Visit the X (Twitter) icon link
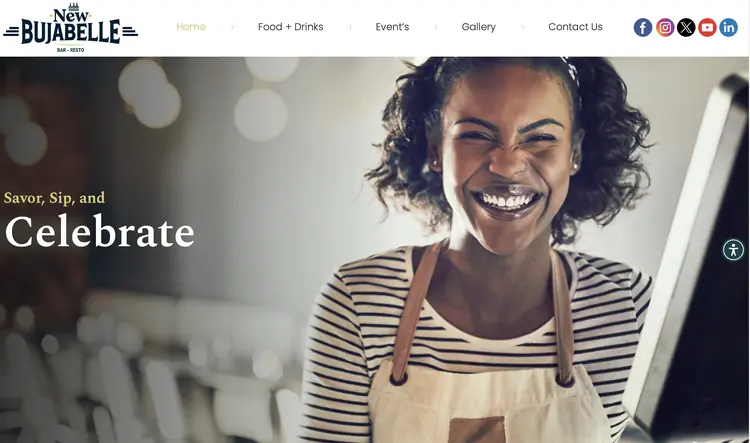Screen dimensions: 750x443 (x=686, y=27)
